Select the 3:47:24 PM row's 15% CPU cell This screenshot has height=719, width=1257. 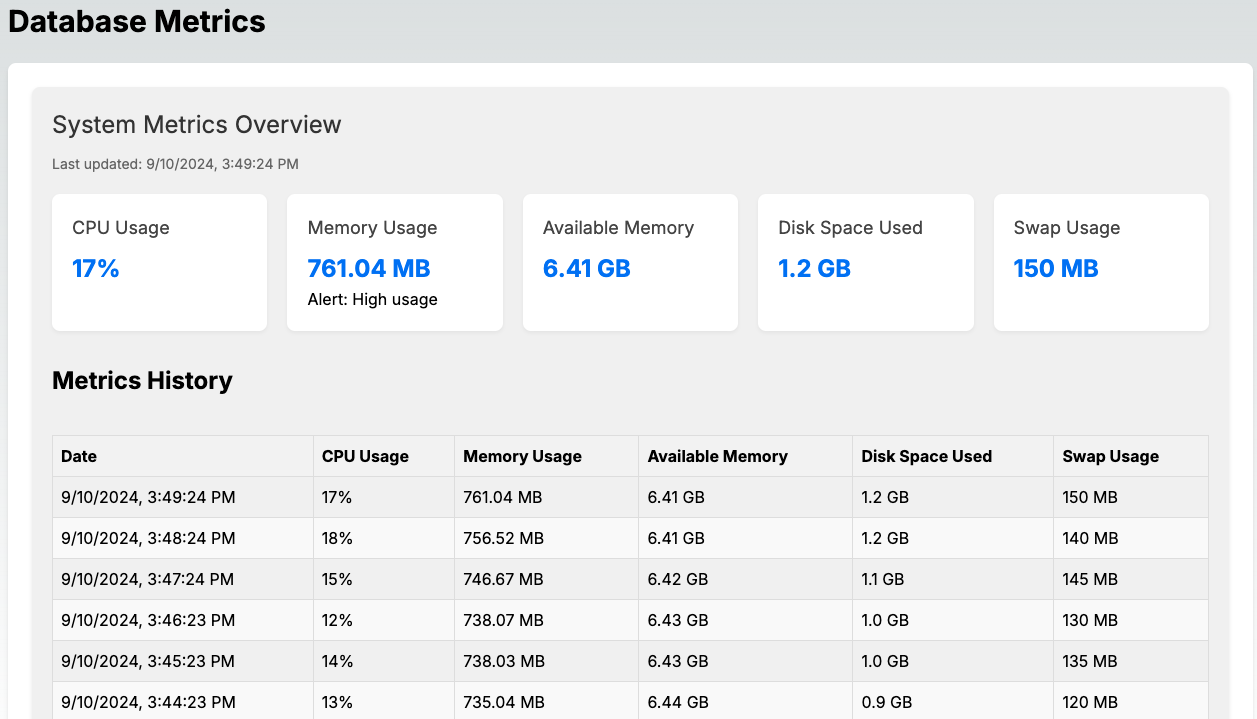pos(337,579)
